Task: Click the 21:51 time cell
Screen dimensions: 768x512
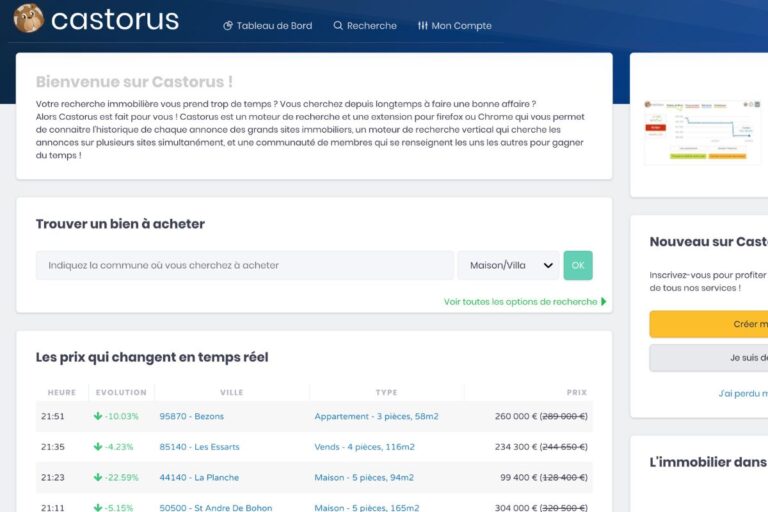Action: 52,416
